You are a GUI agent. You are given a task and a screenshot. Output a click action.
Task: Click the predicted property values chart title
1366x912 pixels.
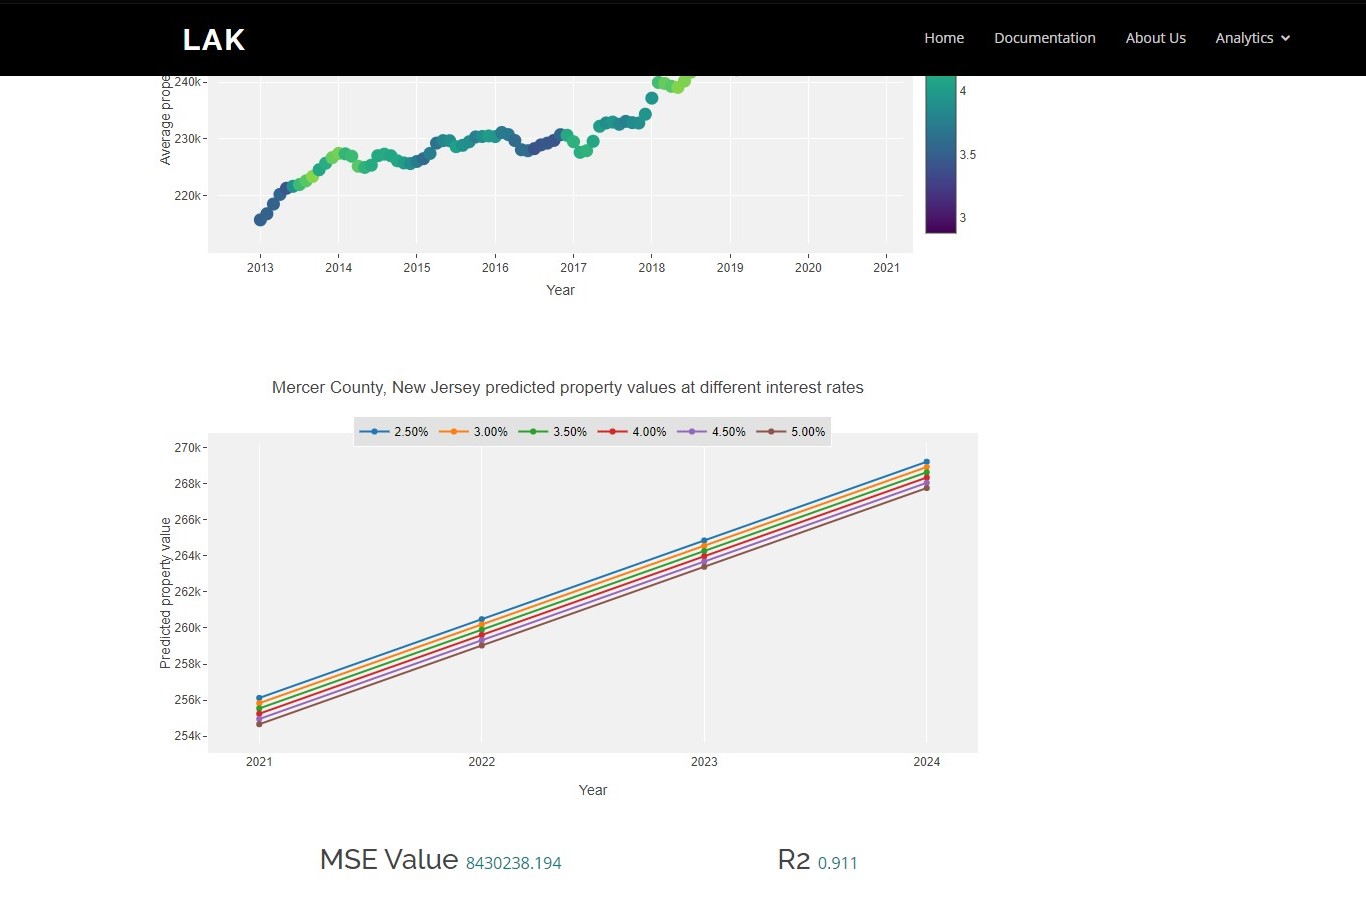pyautogui.click(x=568, y=387)
